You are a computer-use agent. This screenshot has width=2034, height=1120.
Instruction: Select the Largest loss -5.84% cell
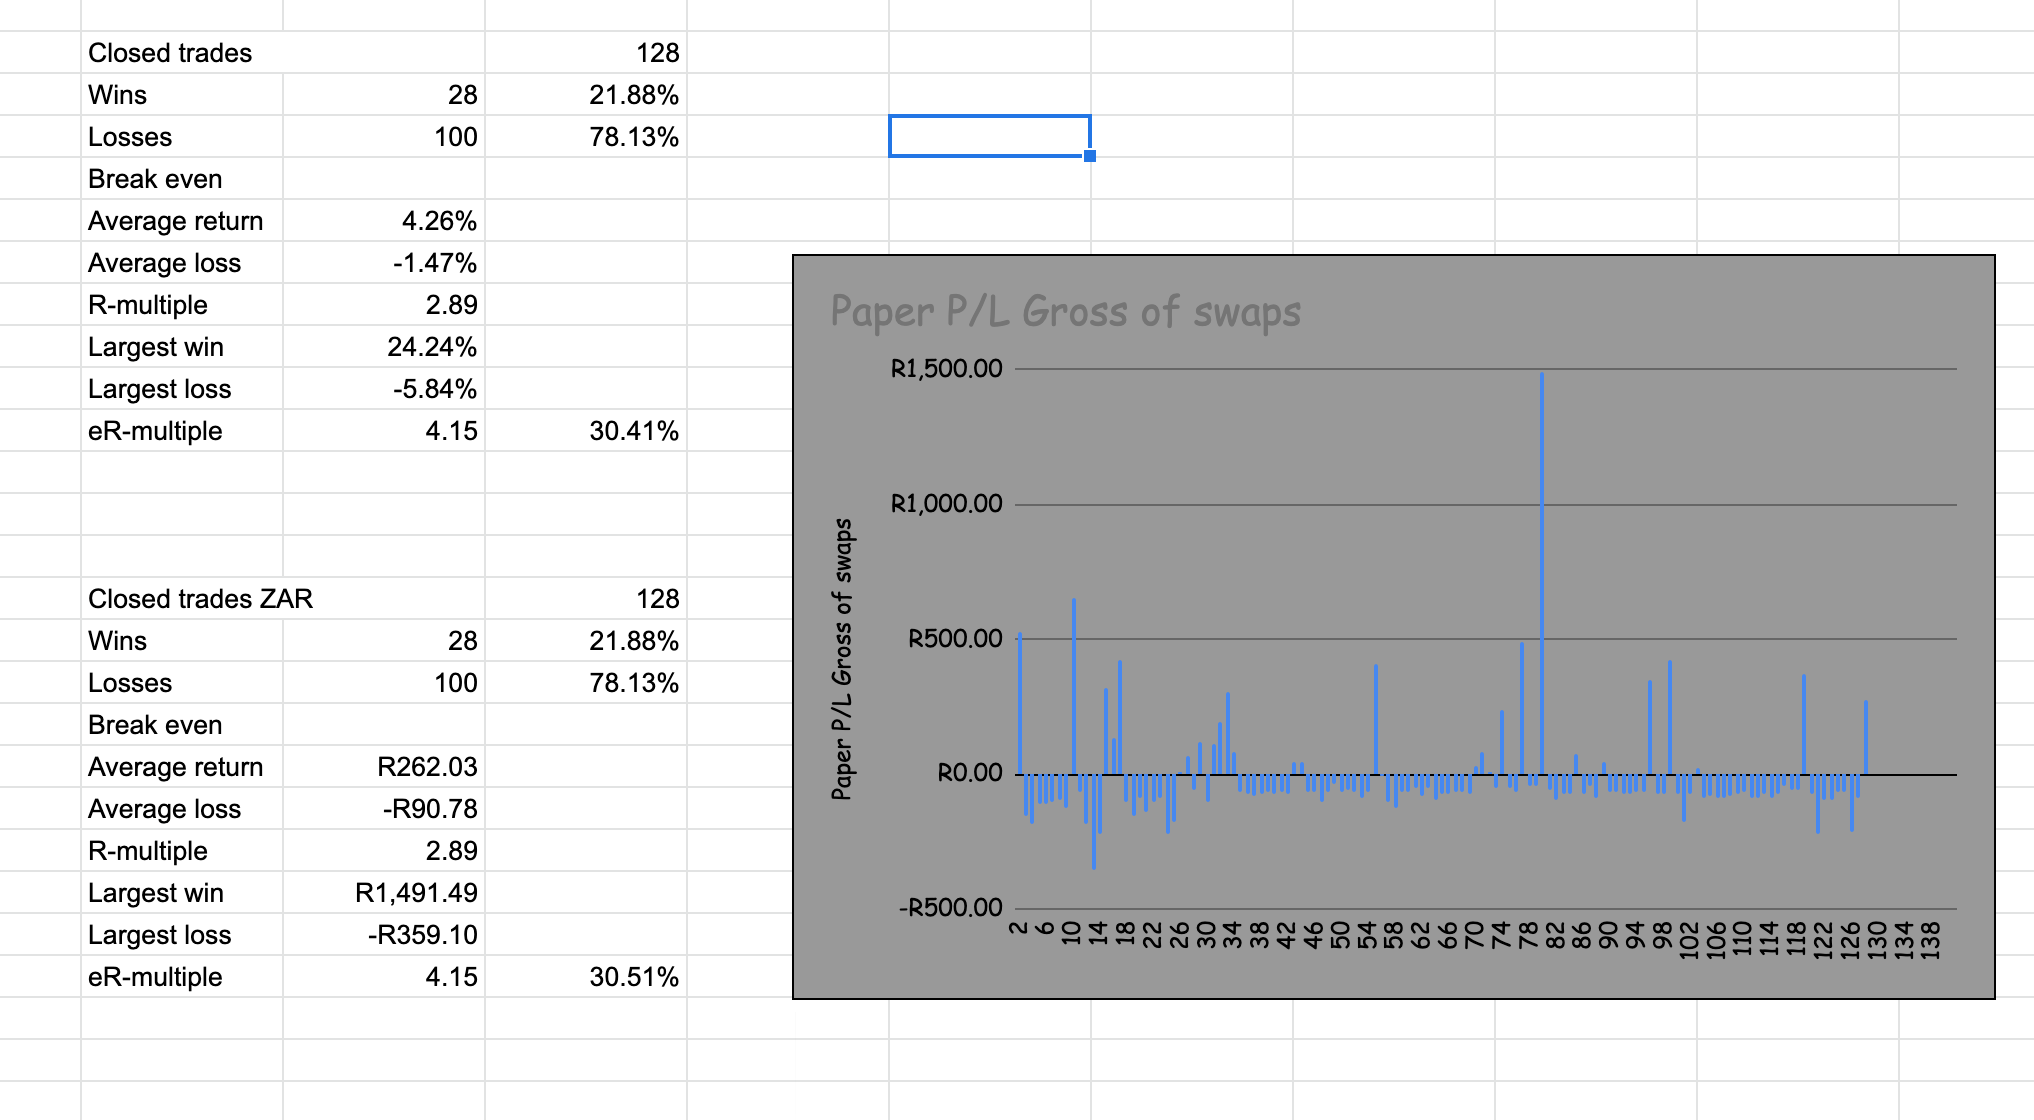click(384, 389)
